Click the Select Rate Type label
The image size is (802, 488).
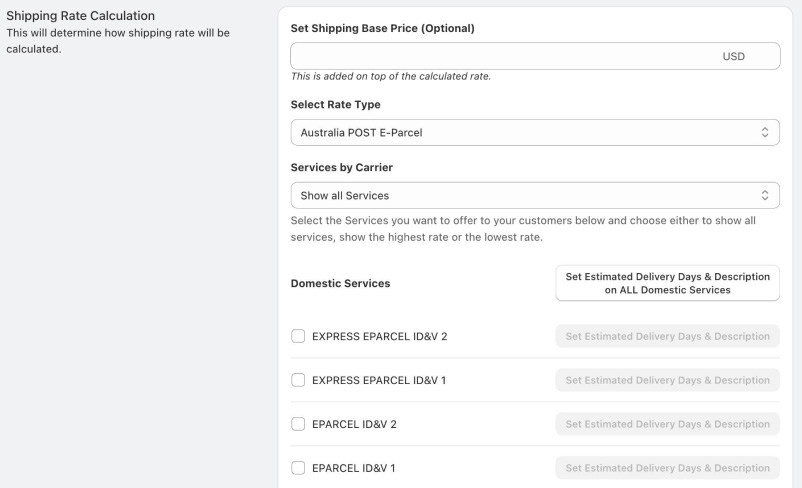(x=336, y=104)
